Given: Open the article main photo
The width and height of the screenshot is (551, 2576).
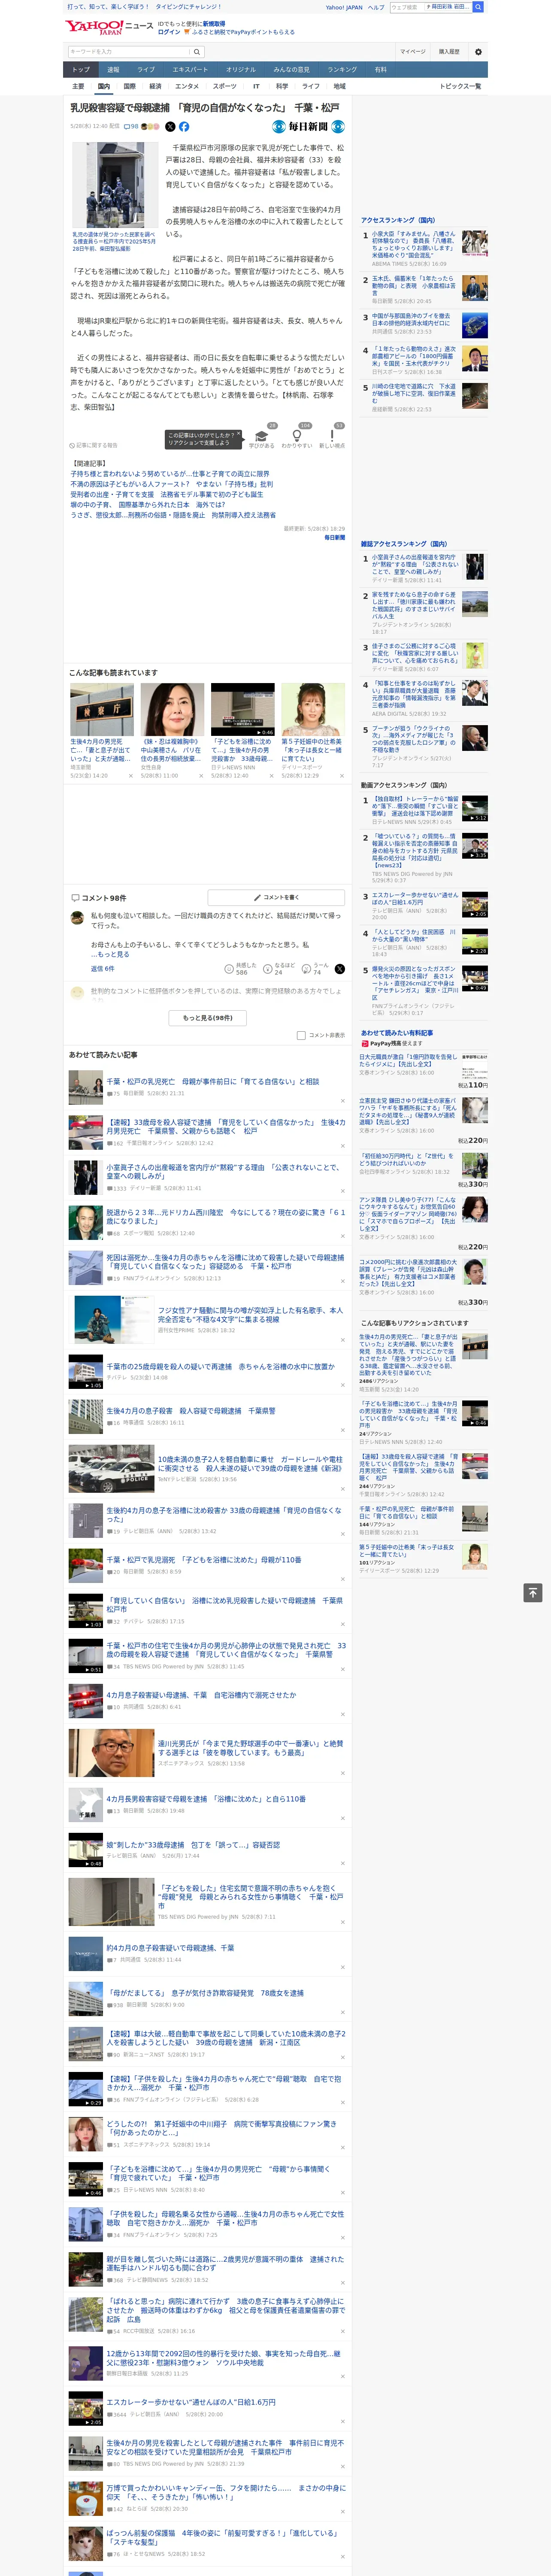Looking at the screenshot, I should coord(114,186).
